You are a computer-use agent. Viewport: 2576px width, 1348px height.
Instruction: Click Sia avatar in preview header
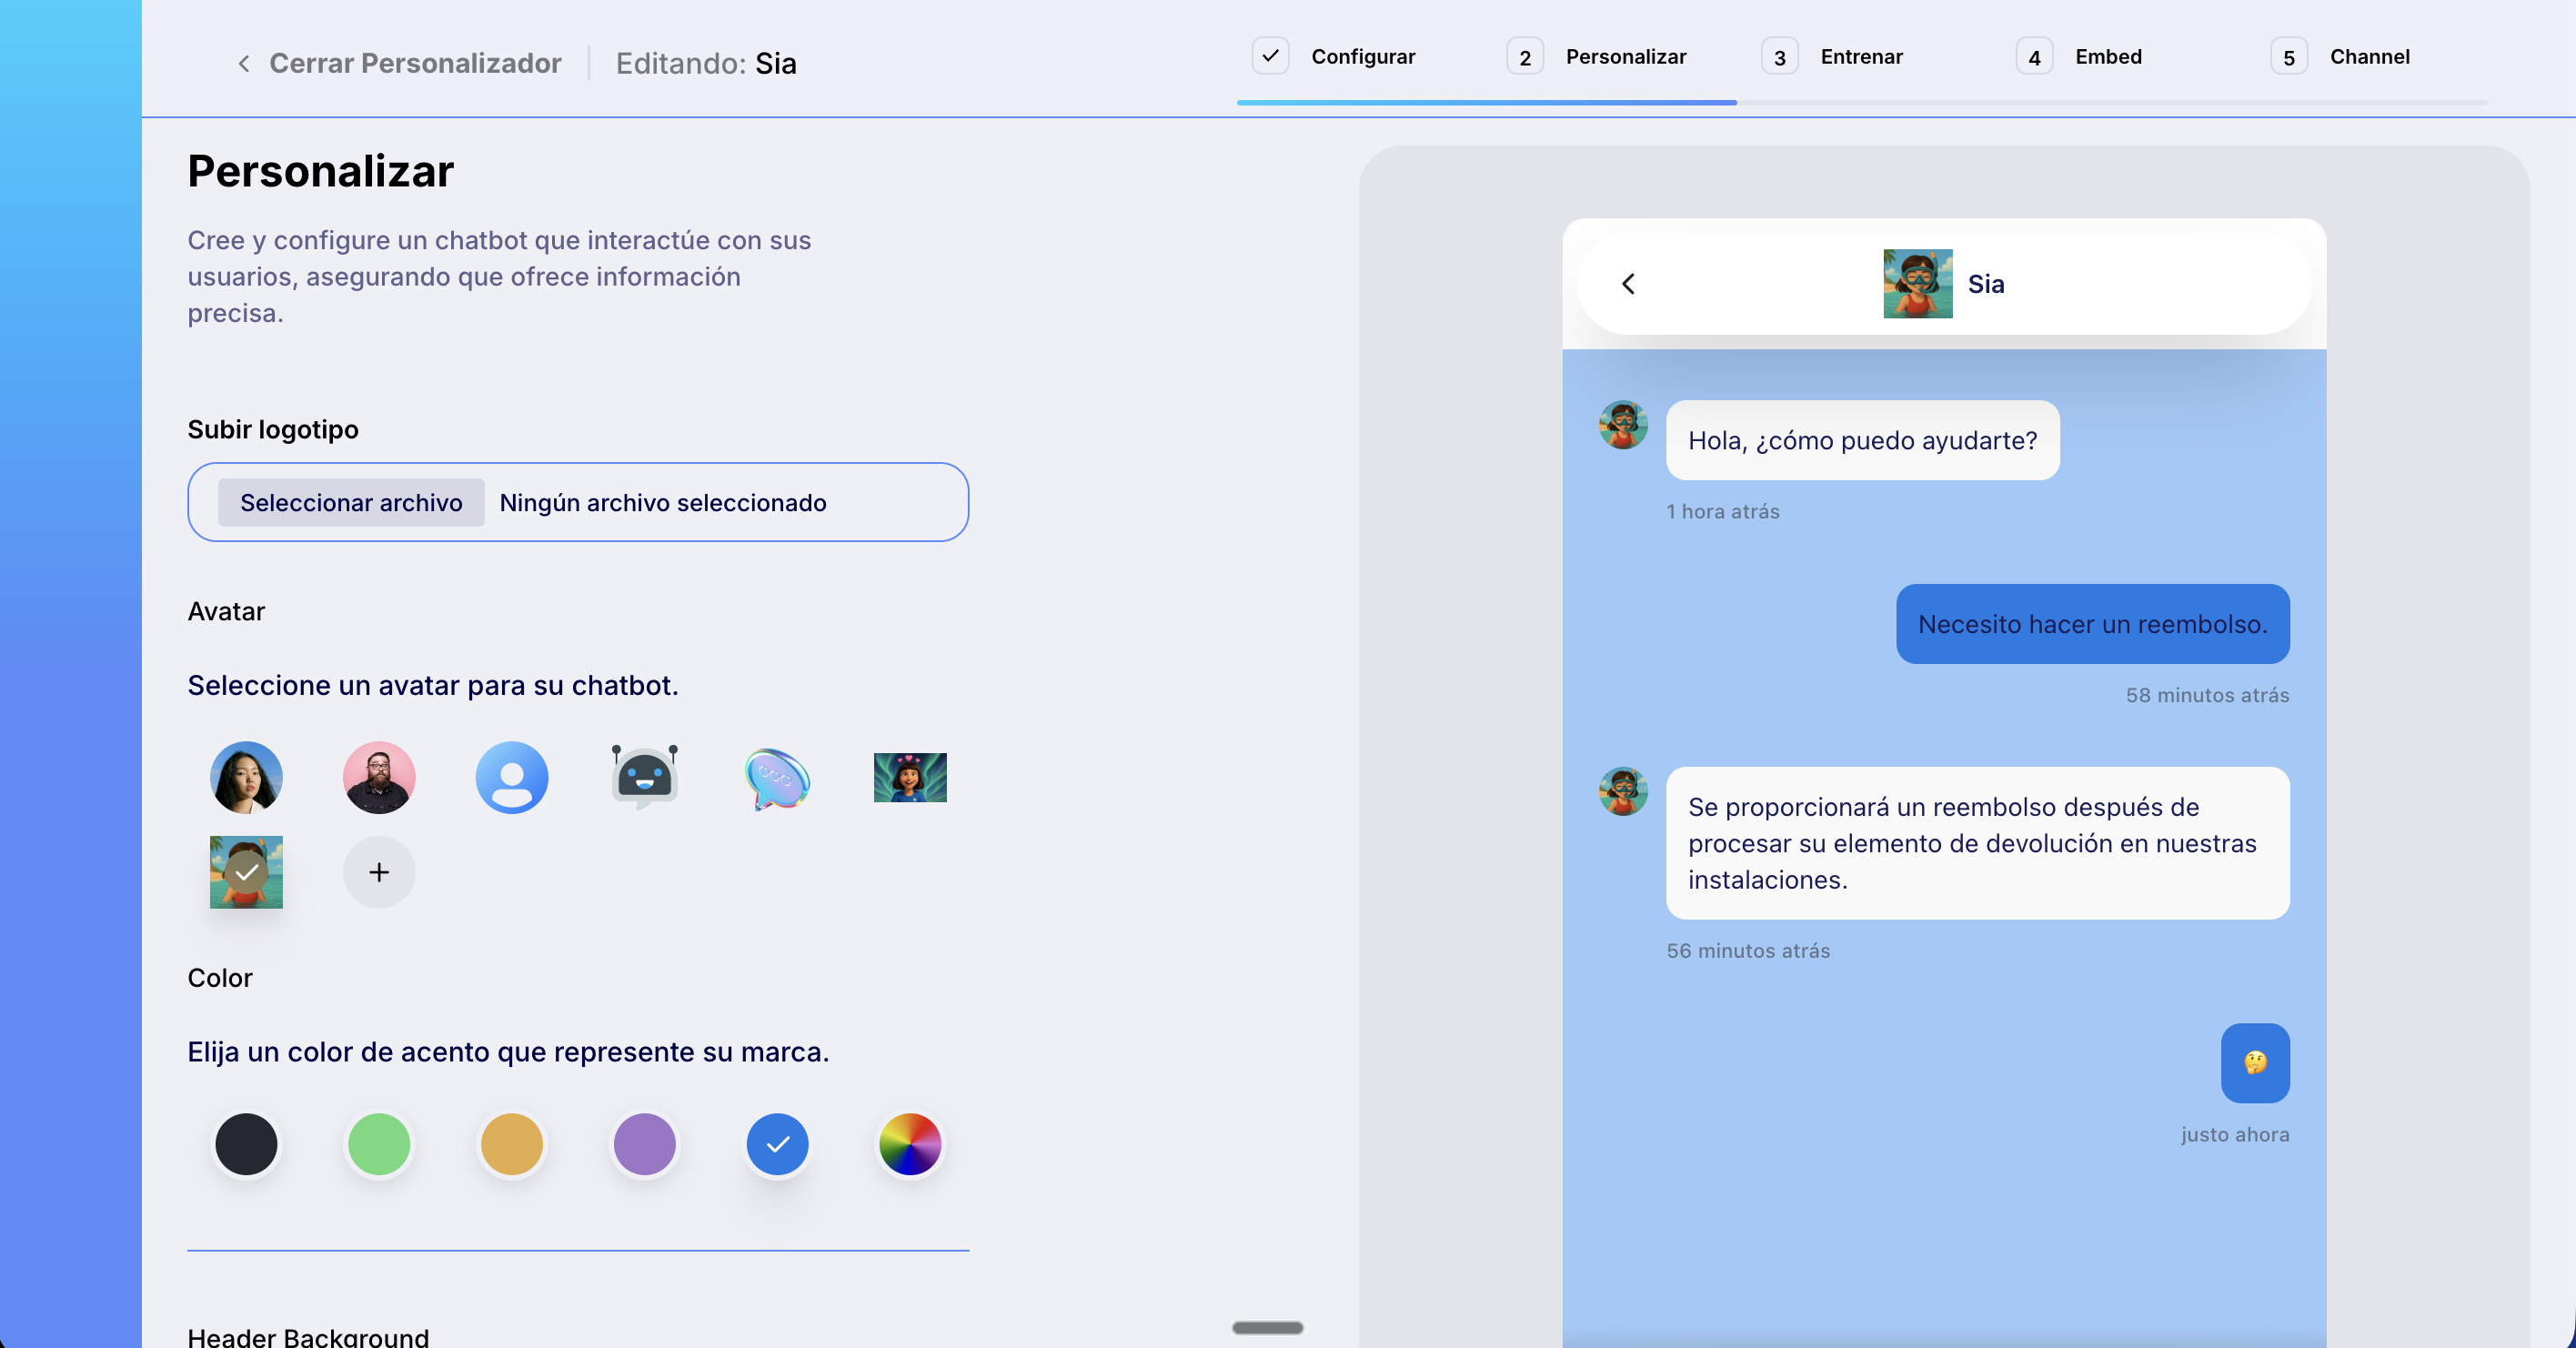tap(1917, 284)
